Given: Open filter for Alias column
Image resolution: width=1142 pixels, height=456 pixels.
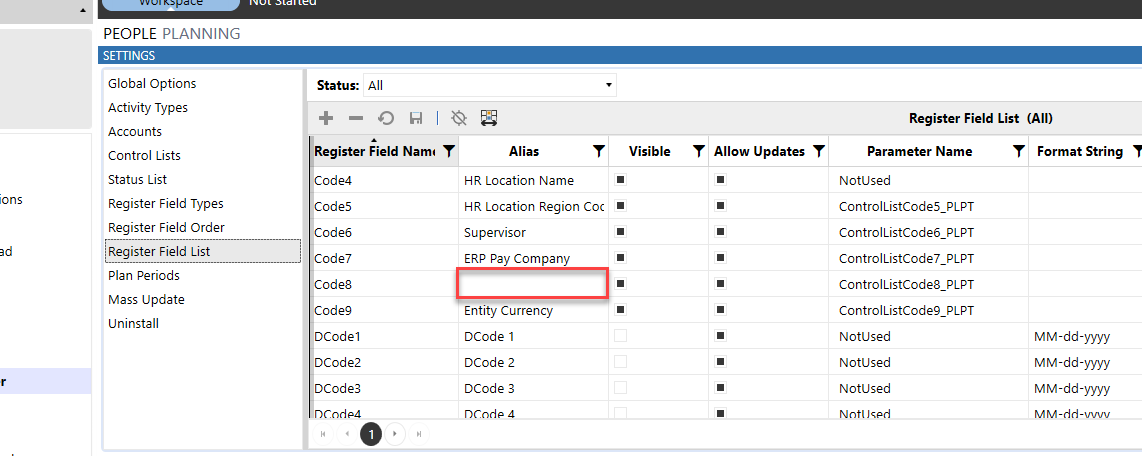Looking at the screenshot, I should [x=598, y=152].
